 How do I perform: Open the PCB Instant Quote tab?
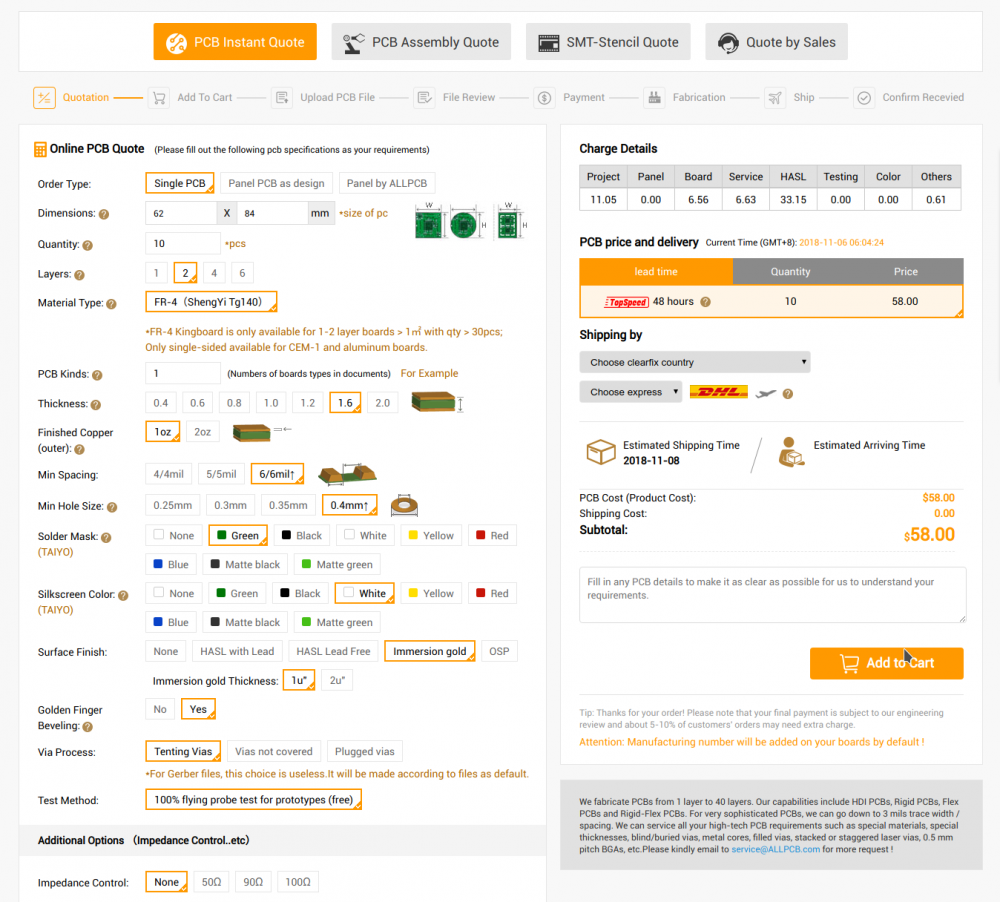click(235, 42)
